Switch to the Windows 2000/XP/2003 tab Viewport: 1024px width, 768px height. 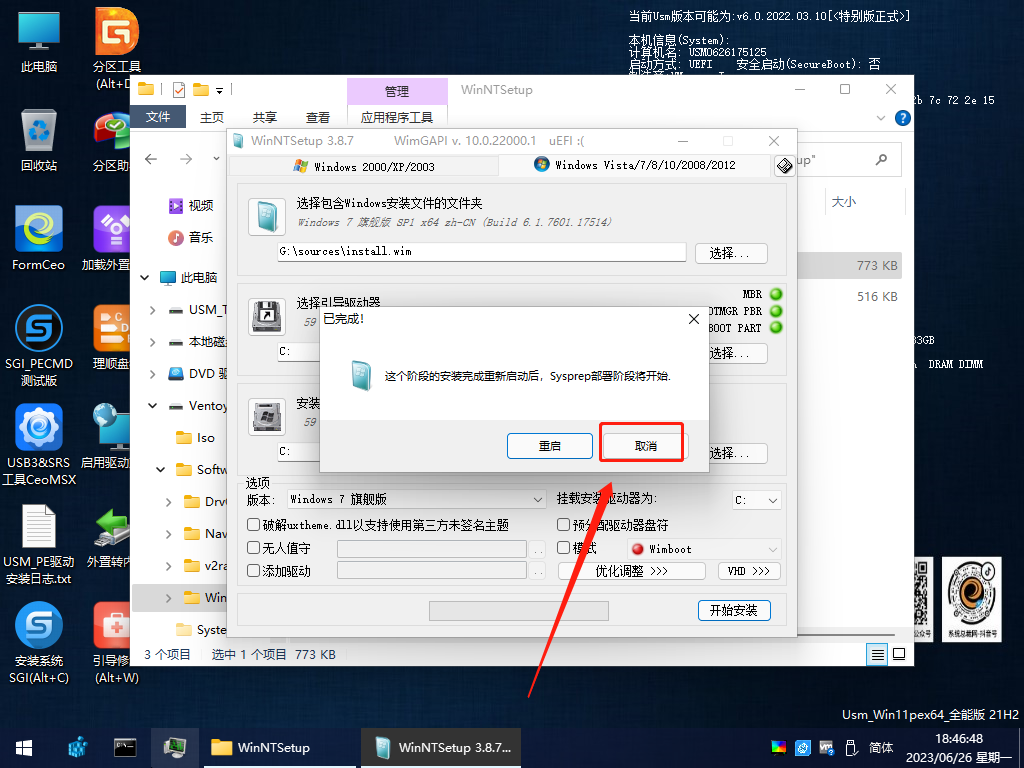click(364, 167)
